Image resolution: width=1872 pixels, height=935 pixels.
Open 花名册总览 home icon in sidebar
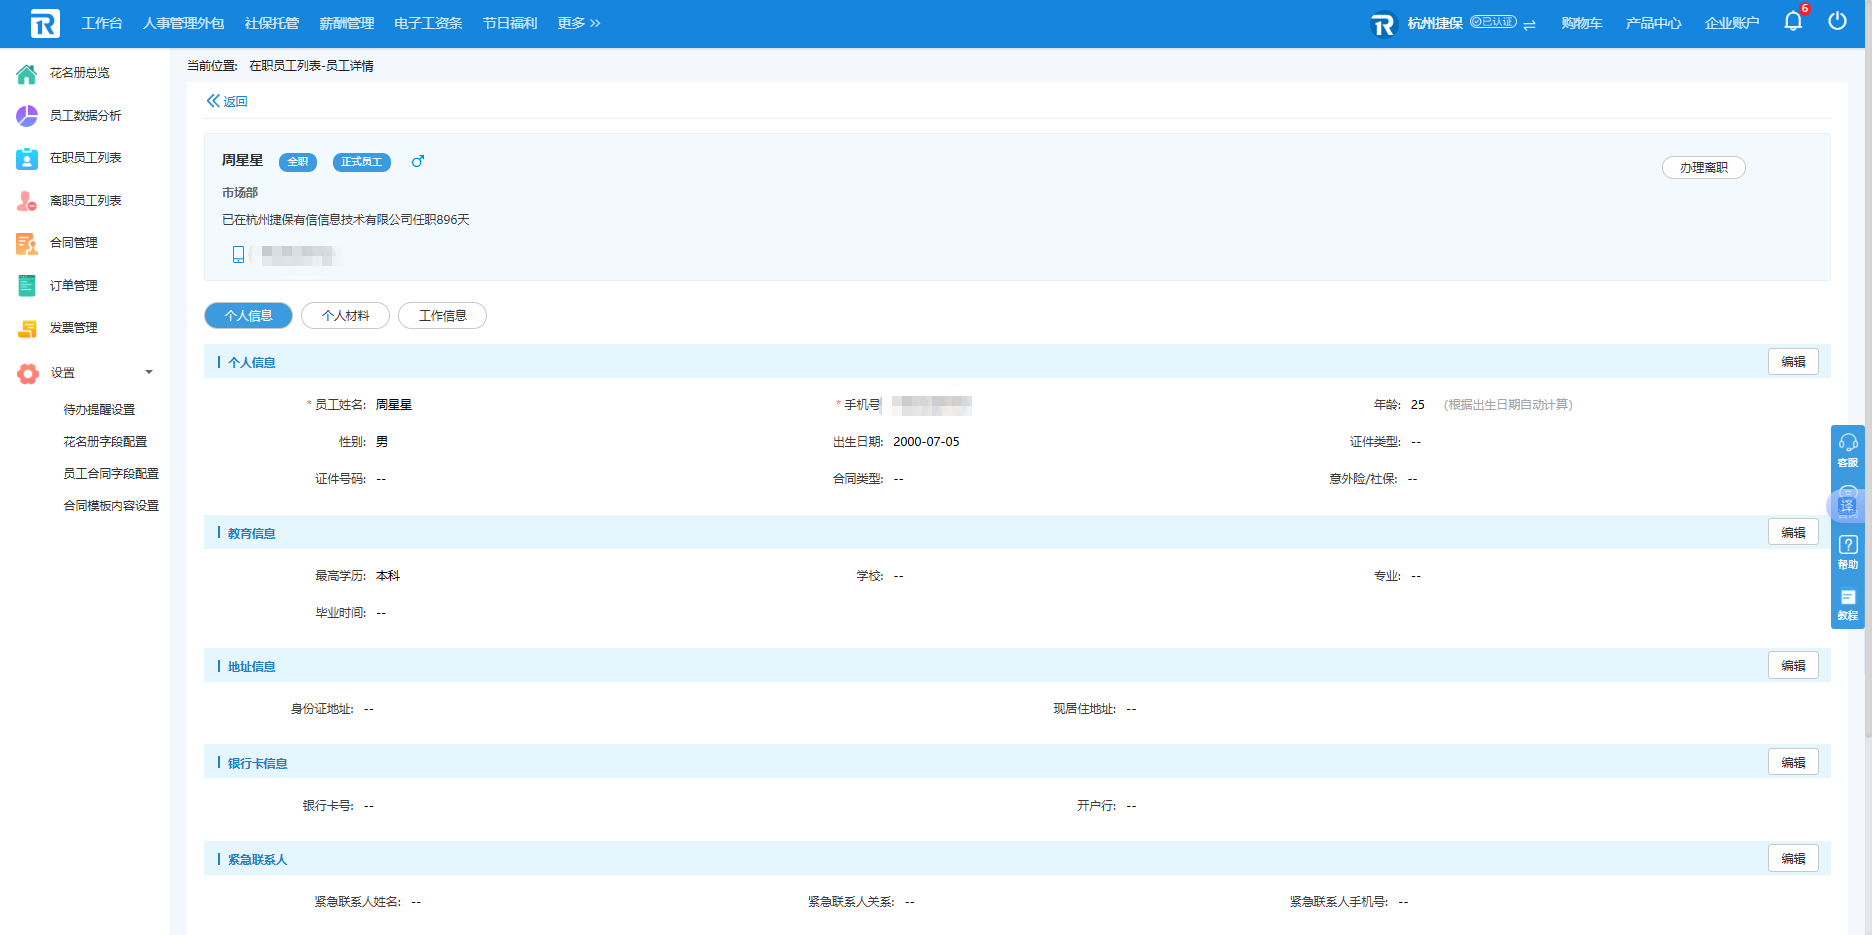click(x=27, y=73)
